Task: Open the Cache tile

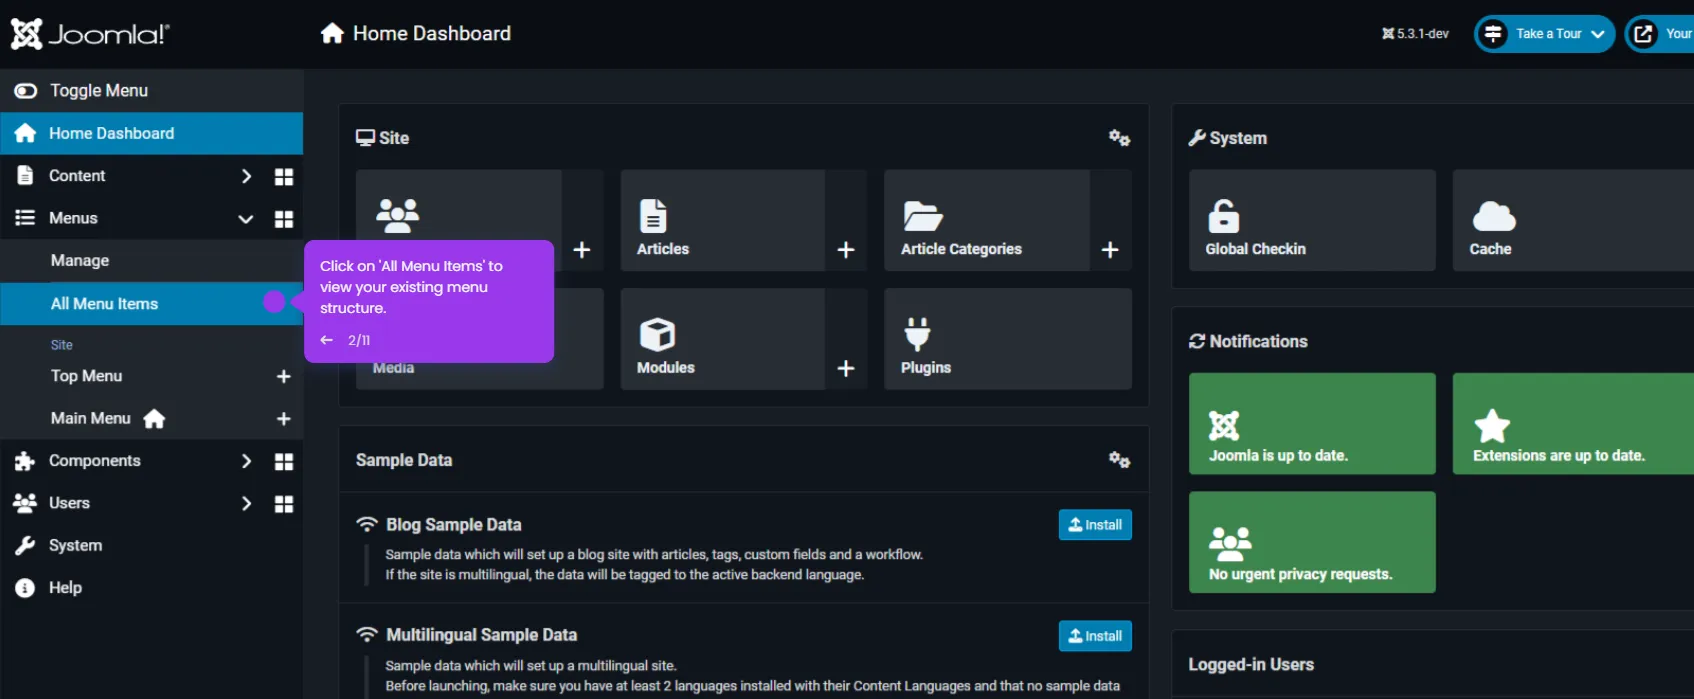Action: pyautogui.click(x=1573, y=220)
